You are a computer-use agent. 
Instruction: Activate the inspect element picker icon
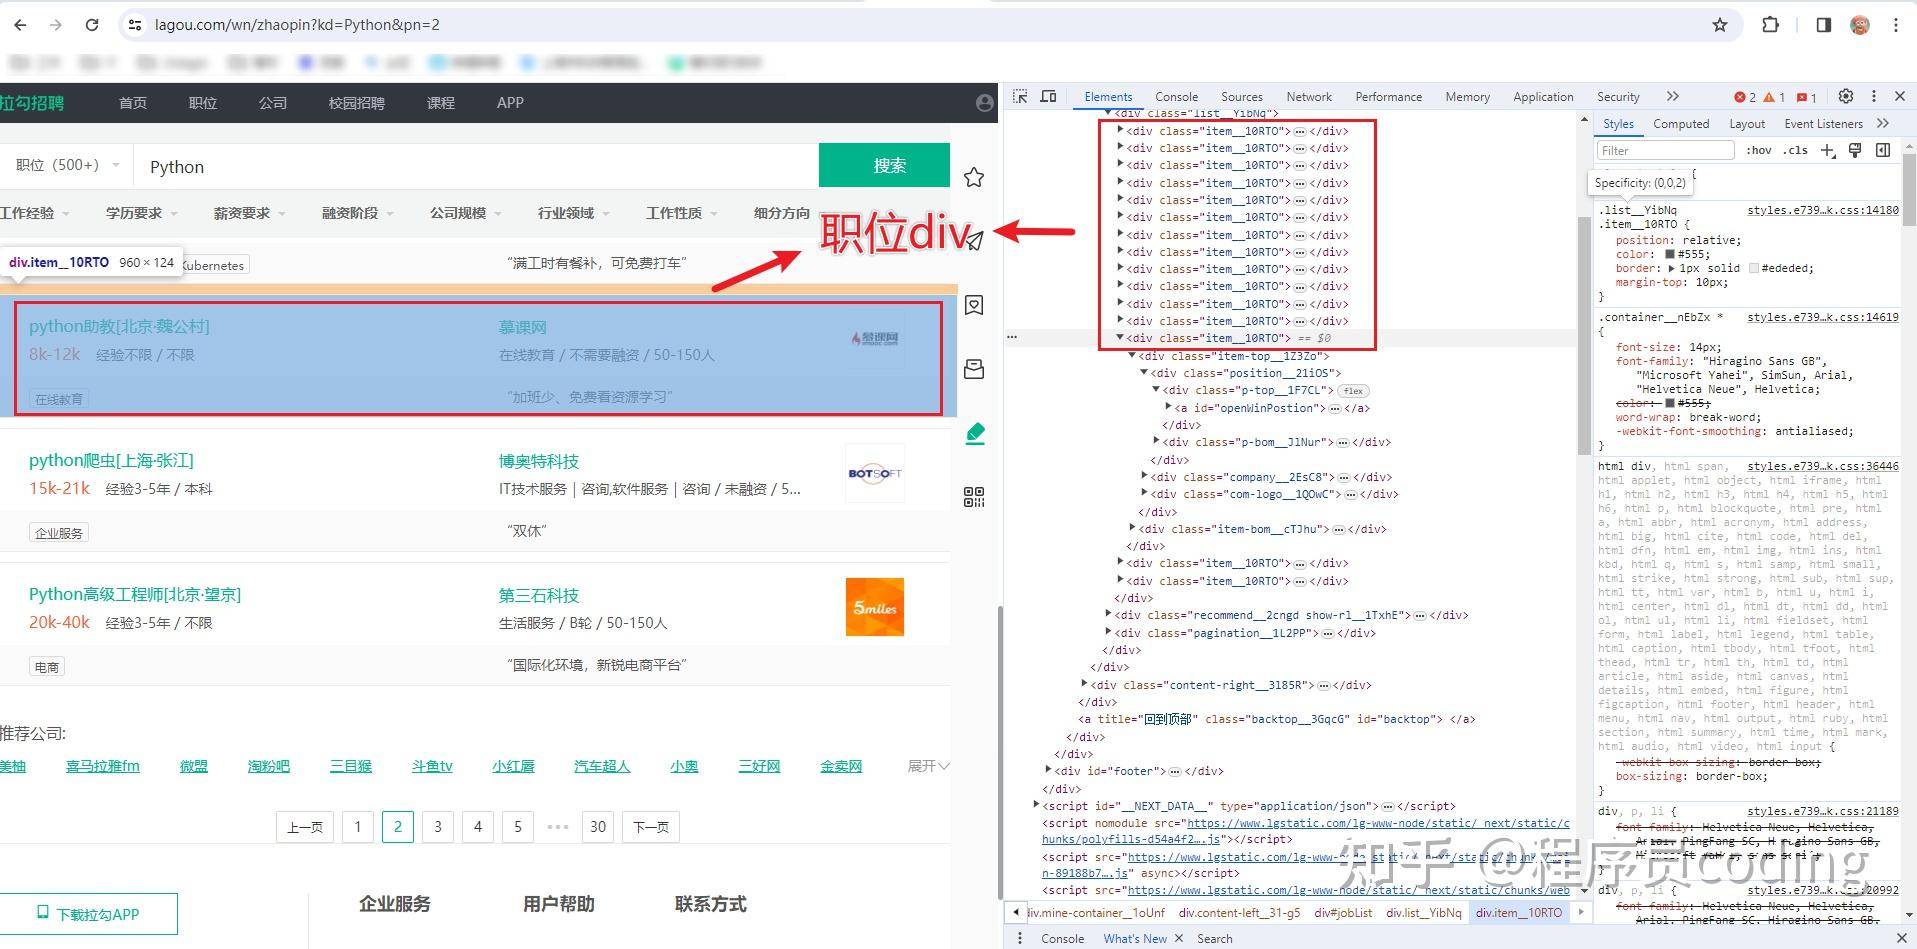(x=1020, y=96)
